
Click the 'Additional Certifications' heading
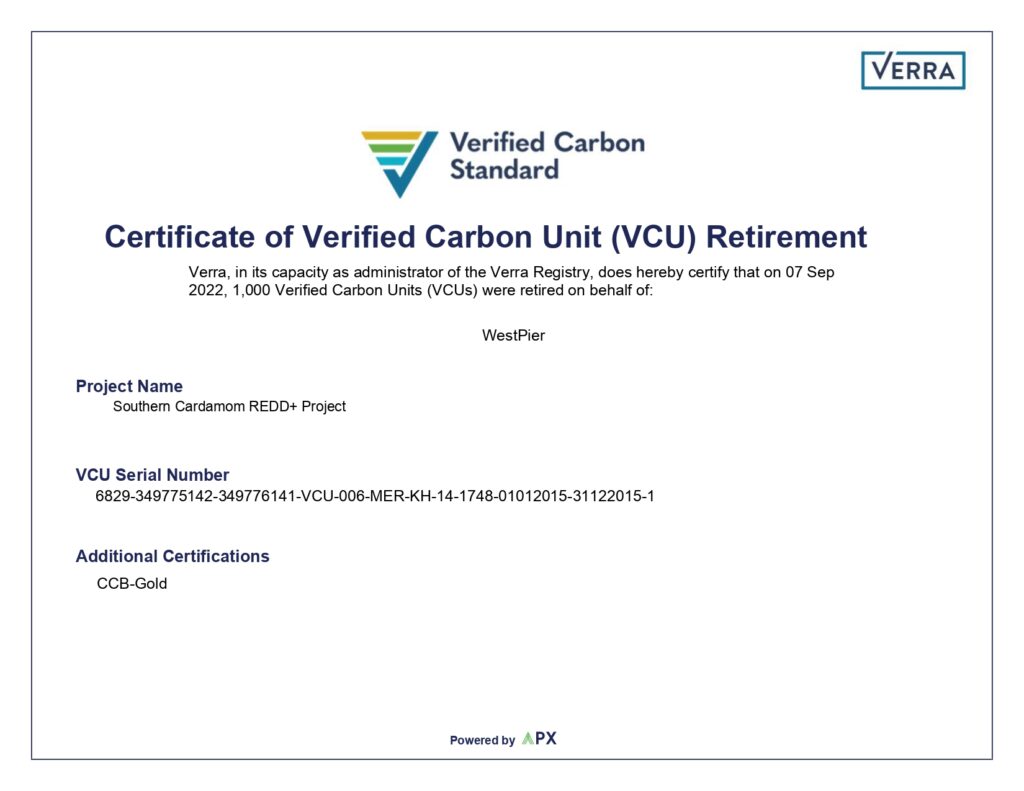tap(172, 556)
